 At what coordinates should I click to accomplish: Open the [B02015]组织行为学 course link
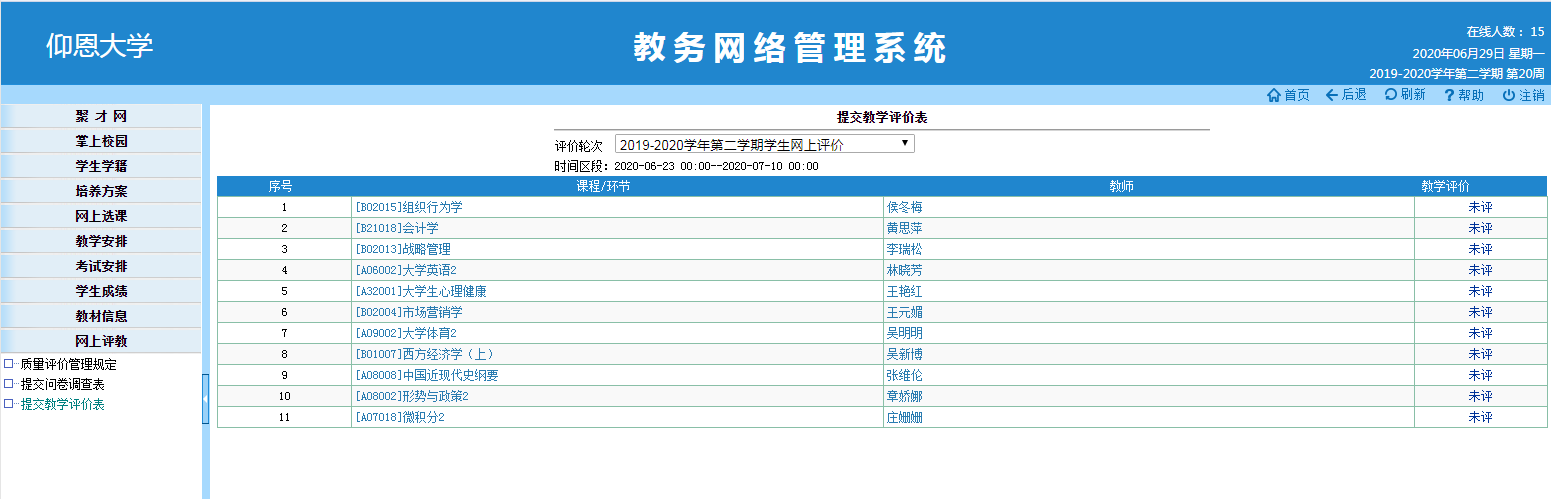pos(409,207)
